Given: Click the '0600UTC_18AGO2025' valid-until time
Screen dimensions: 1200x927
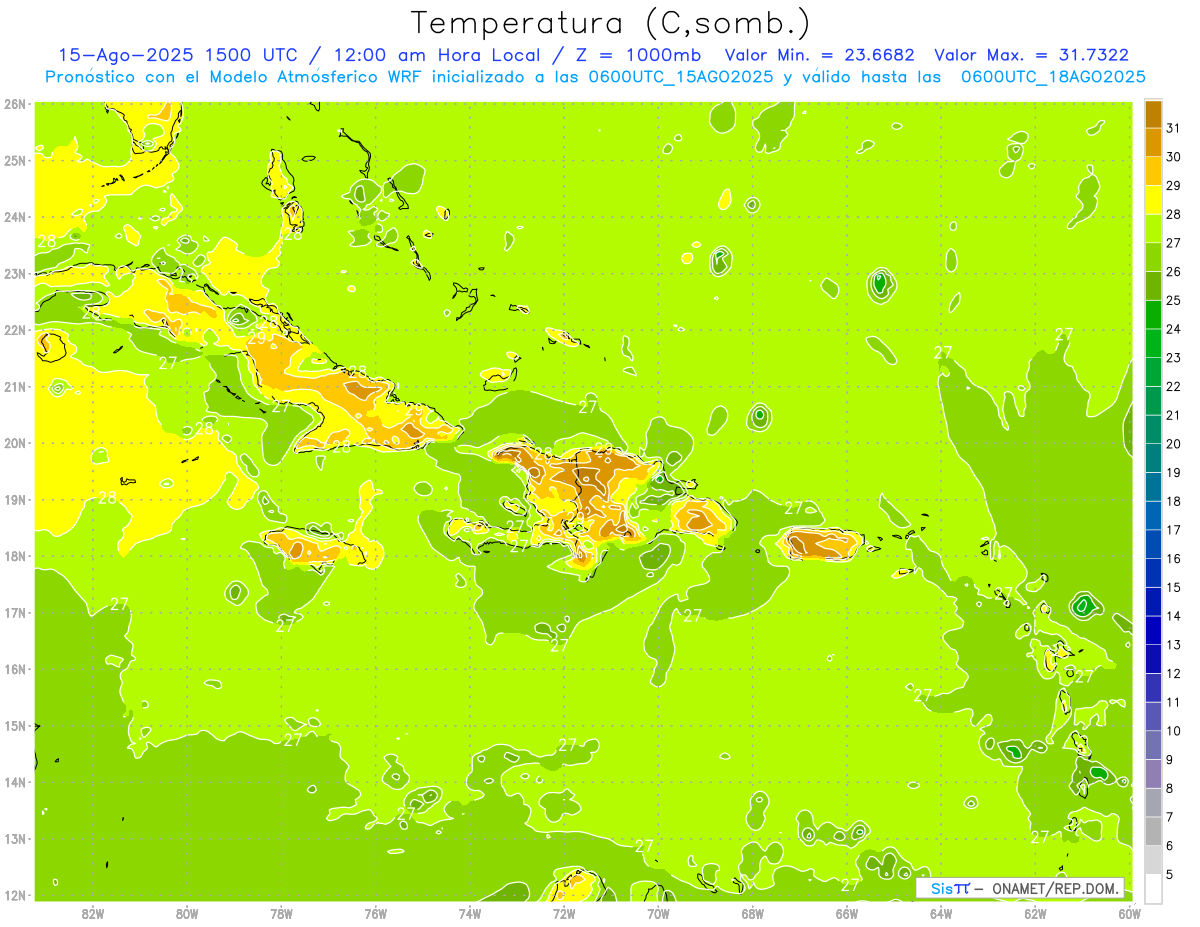Looking at the screenshot, I should (x=1053, y=77).
